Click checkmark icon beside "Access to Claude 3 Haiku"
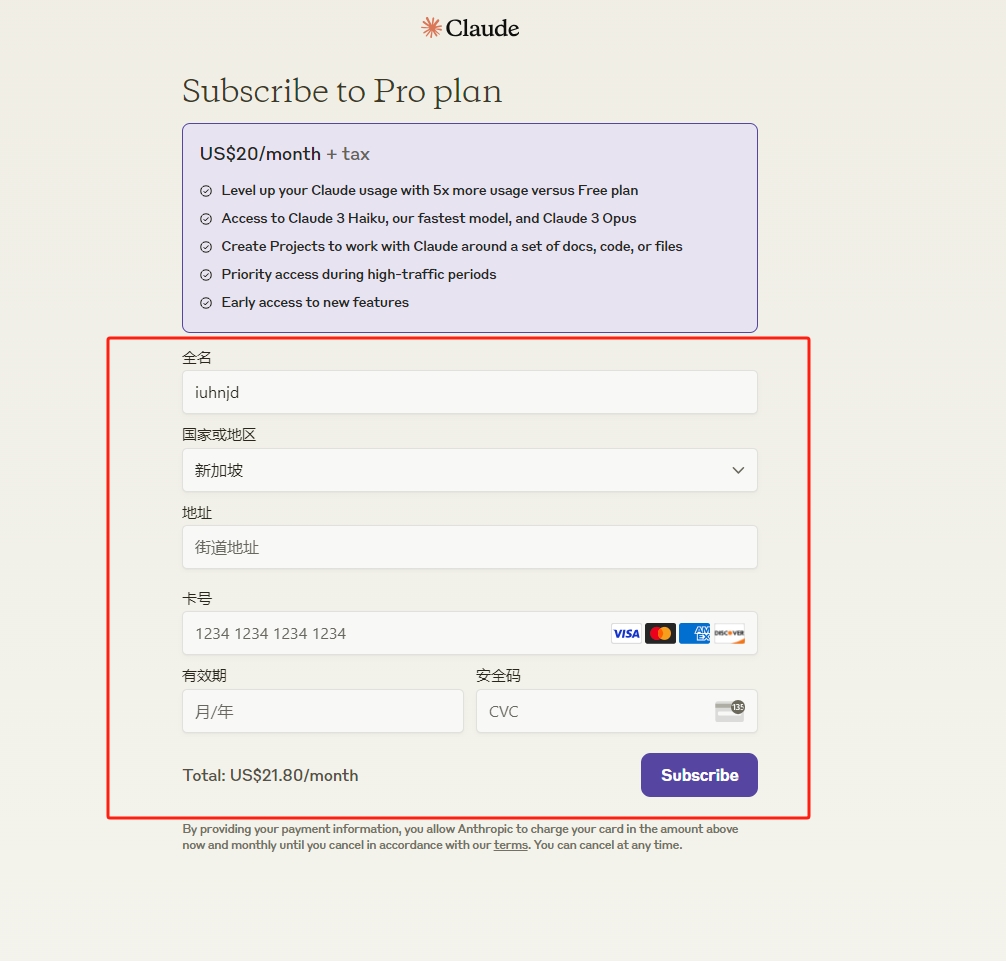 pos(206,219)
